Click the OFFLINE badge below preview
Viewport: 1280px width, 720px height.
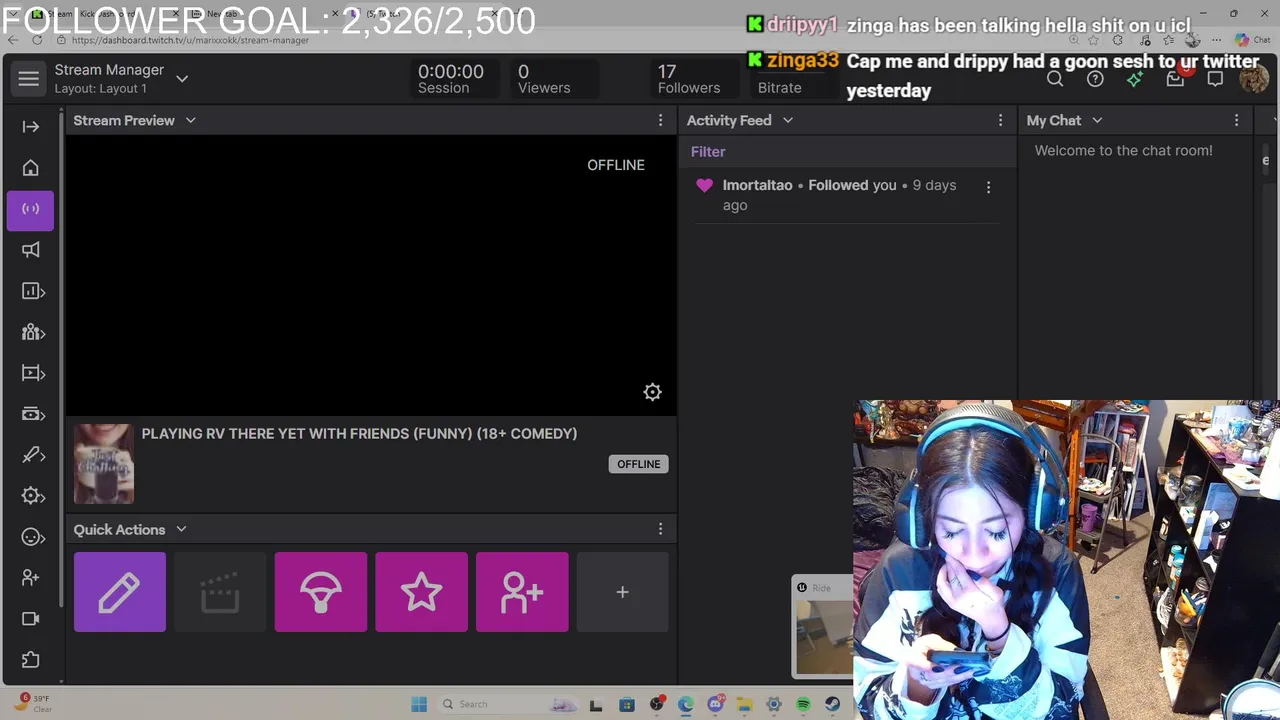pos(638,464)
